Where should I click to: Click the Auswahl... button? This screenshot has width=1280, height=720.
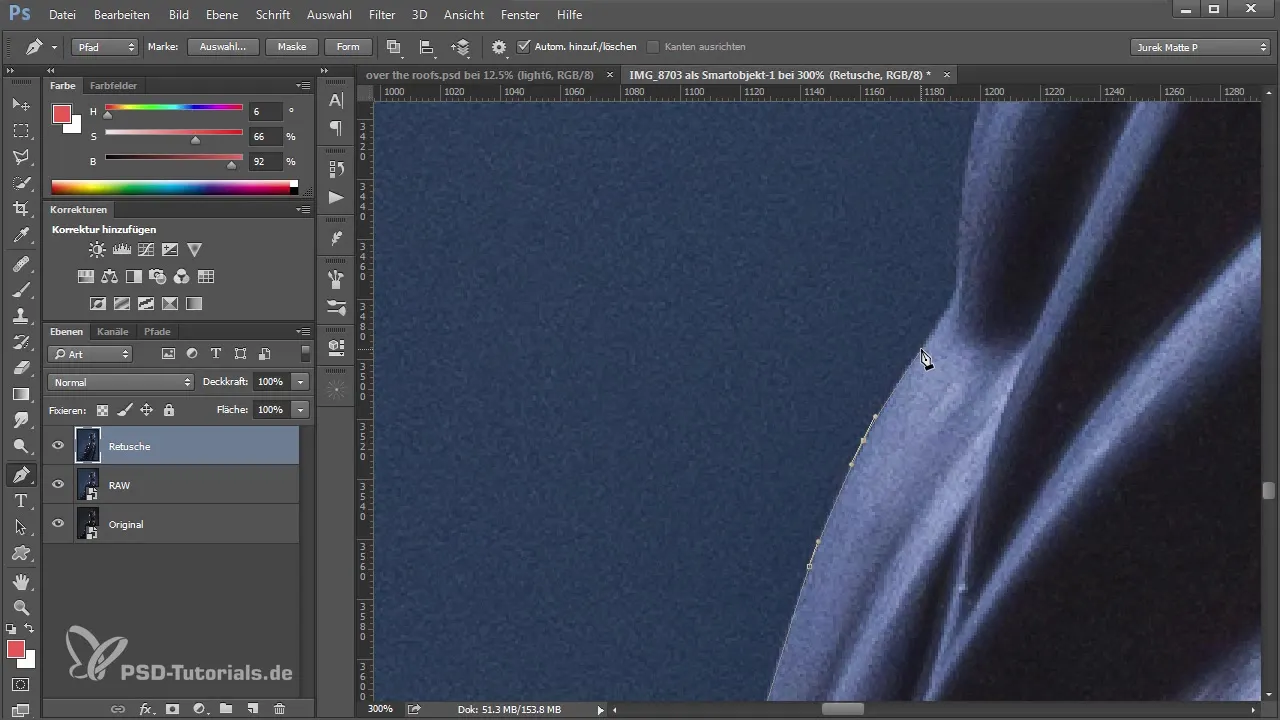(223, 47)
